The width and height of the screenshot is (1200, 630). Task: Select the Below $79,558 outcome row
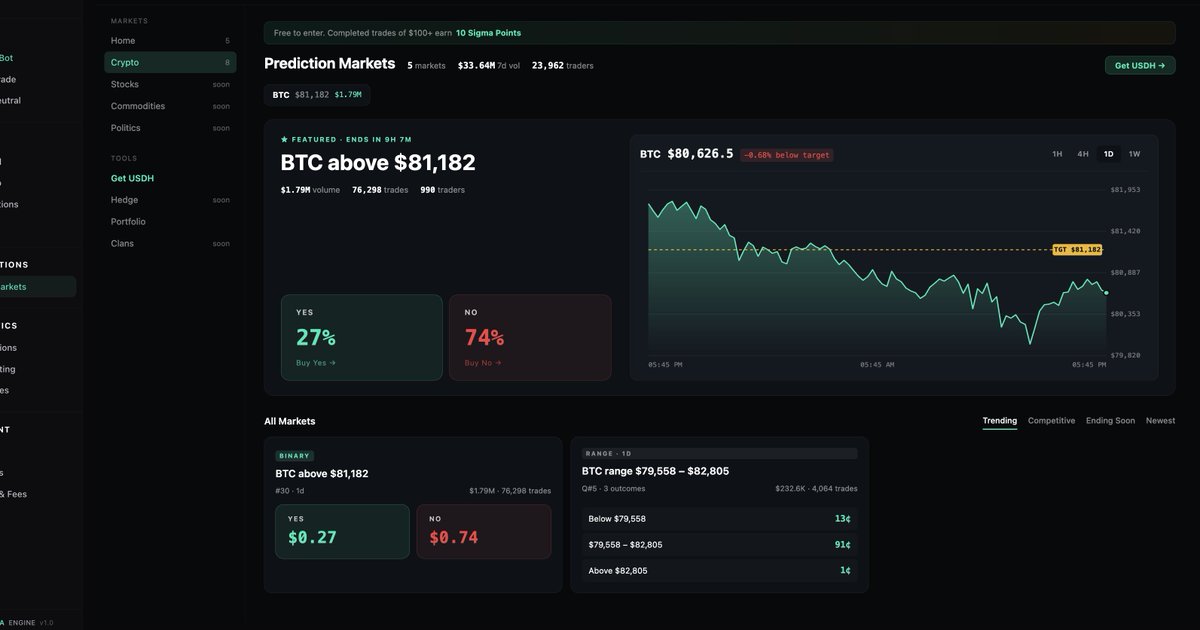pos(719,519)
